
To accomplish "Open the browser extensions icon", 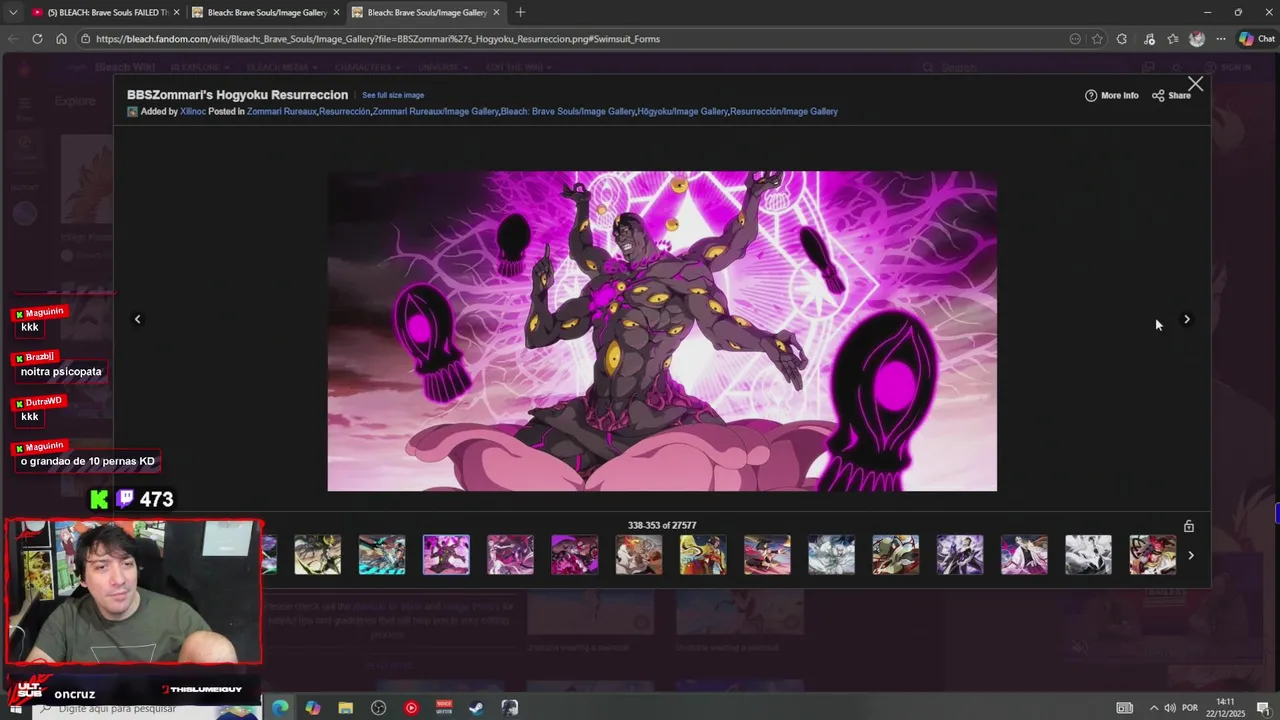I will 1122,39.
